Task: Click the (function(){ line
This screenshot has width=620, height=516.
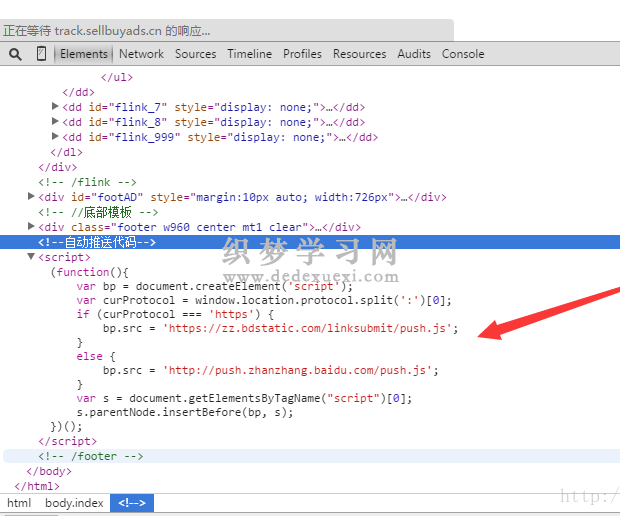Action: point(89,272)
